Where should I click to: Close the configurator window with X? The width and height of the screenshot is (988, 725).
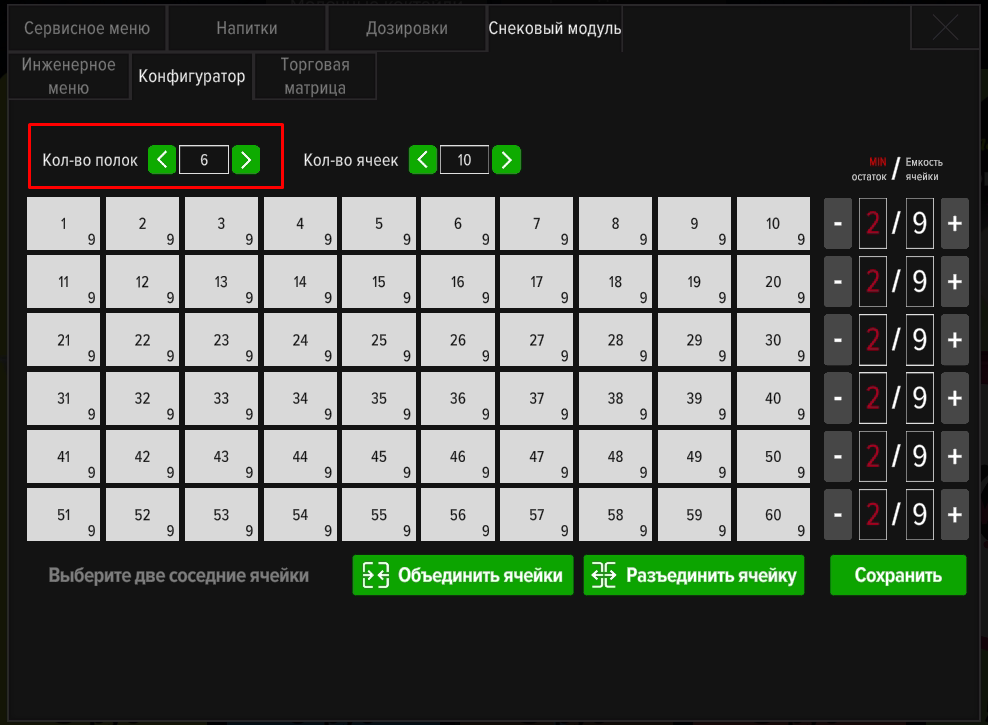point(945,28)
